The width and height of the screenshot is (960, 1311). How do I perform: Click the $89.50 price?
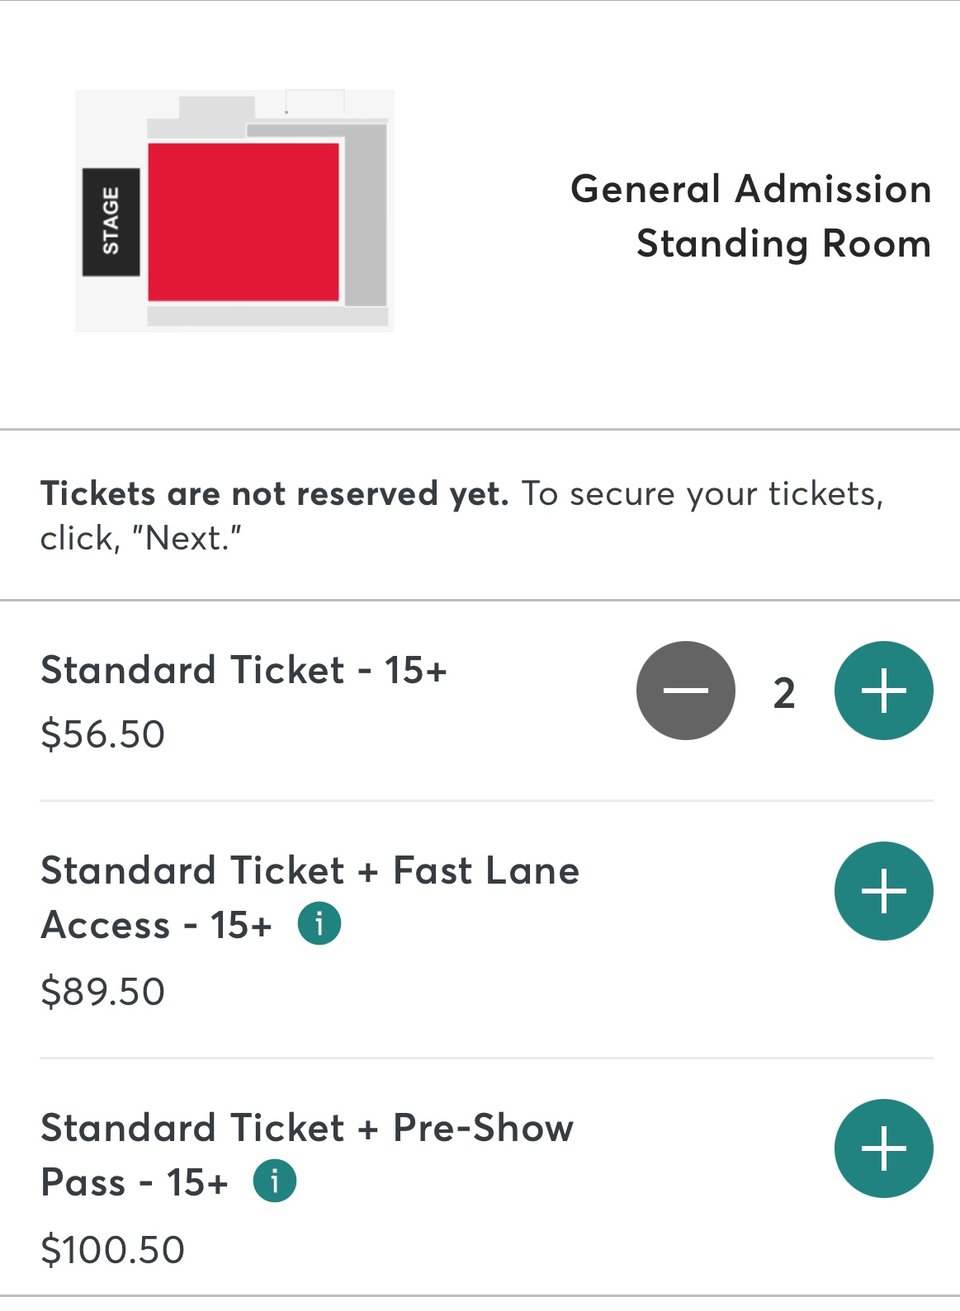[103, 991]
